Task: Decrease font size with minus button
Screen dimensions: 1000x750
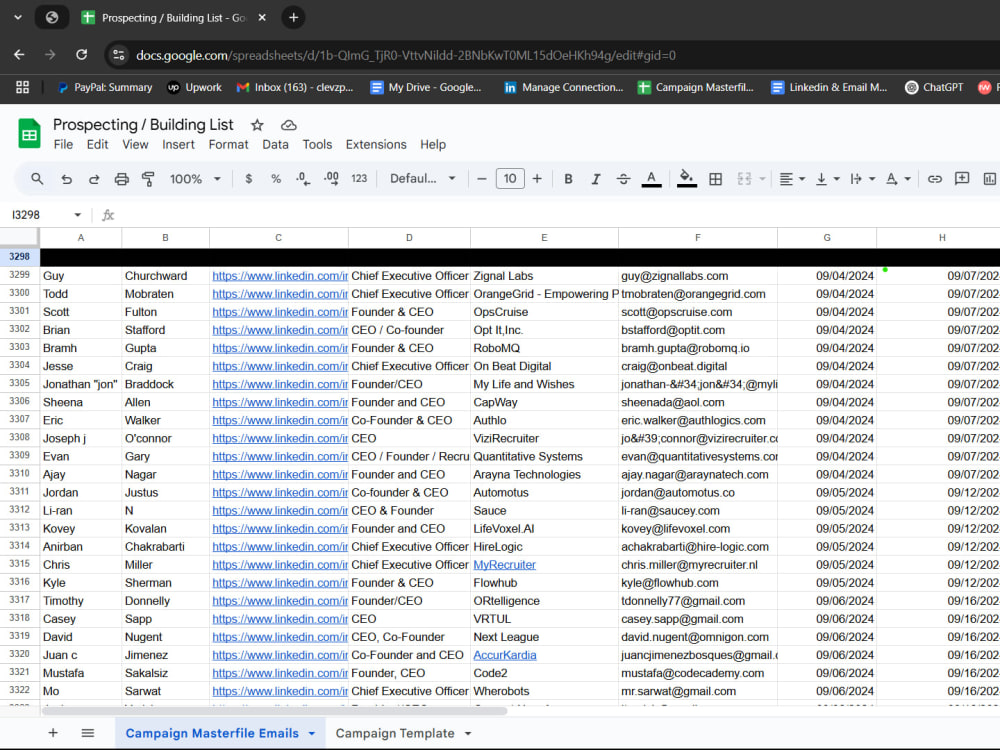Action: [482, 179]
